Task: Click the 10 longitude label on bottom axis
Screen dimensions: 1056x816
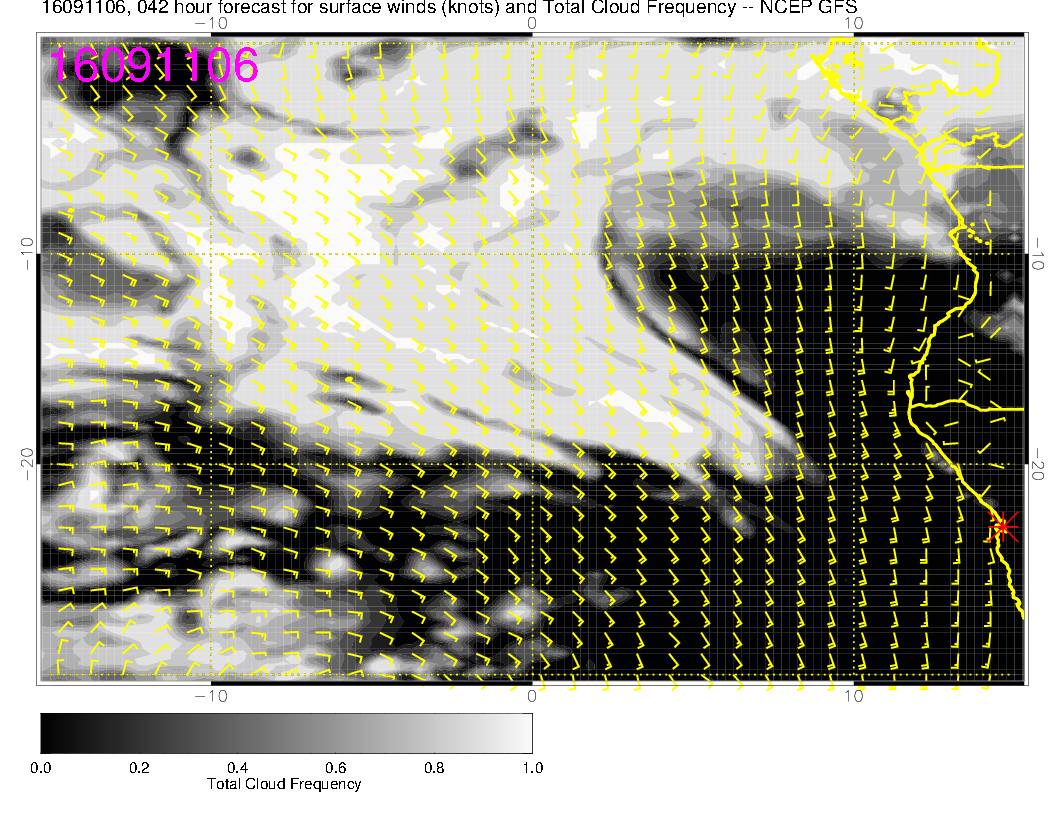Action: (853, 696)
